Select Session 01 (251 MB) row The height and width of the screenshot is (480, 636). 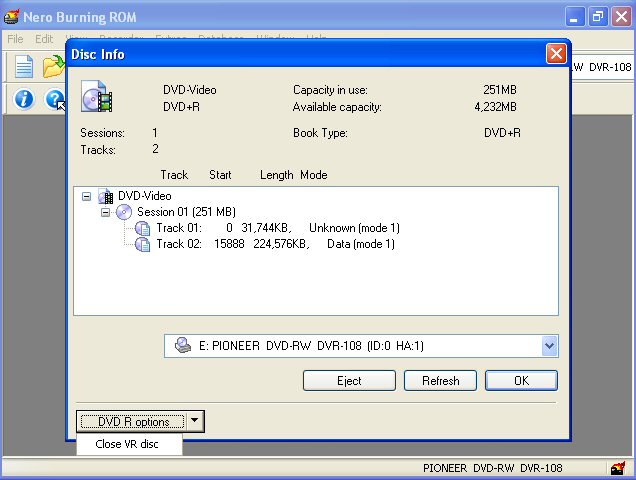[x=186, y=212]
